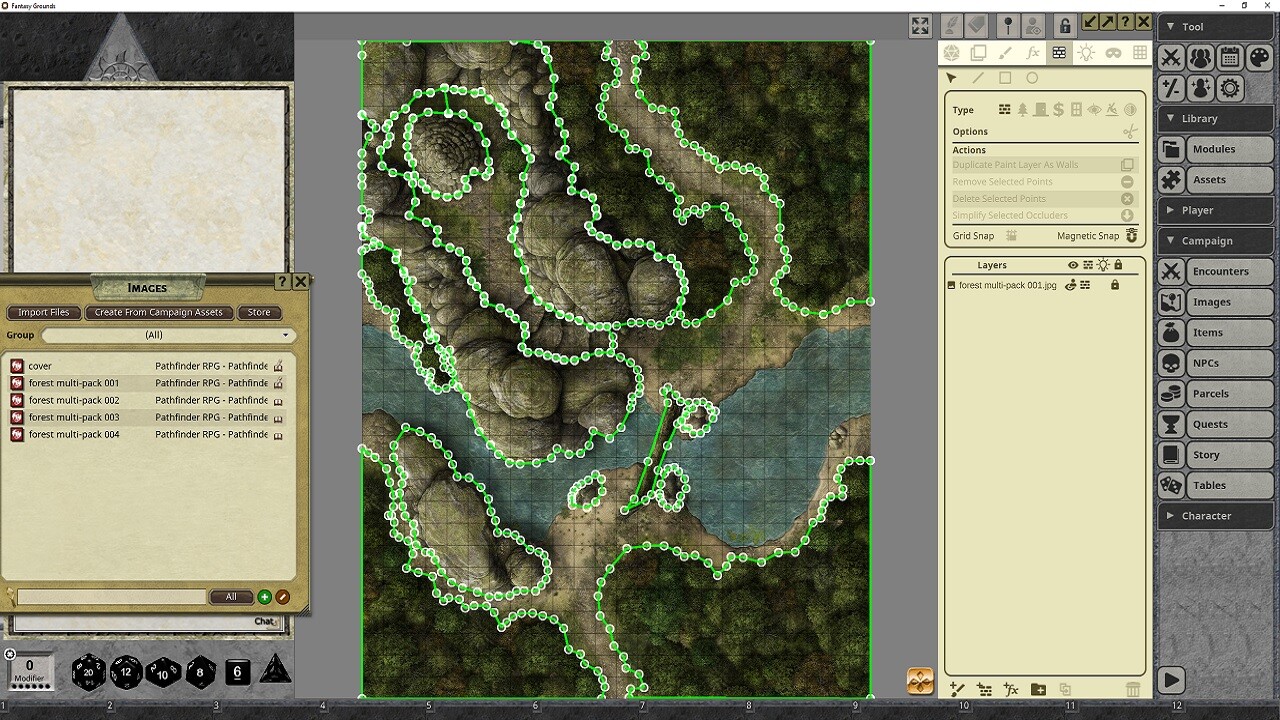This screenshot has height=720, width=1280.
Task: Select the Lighting tool in the image toolbar
Action: (x=1086, y=52)
